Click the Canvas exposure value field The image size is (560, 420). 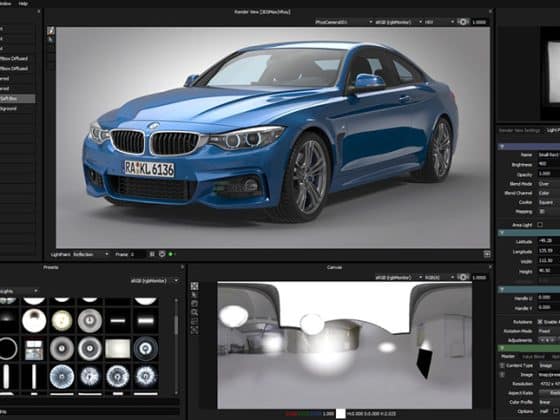tap(479, 278)
